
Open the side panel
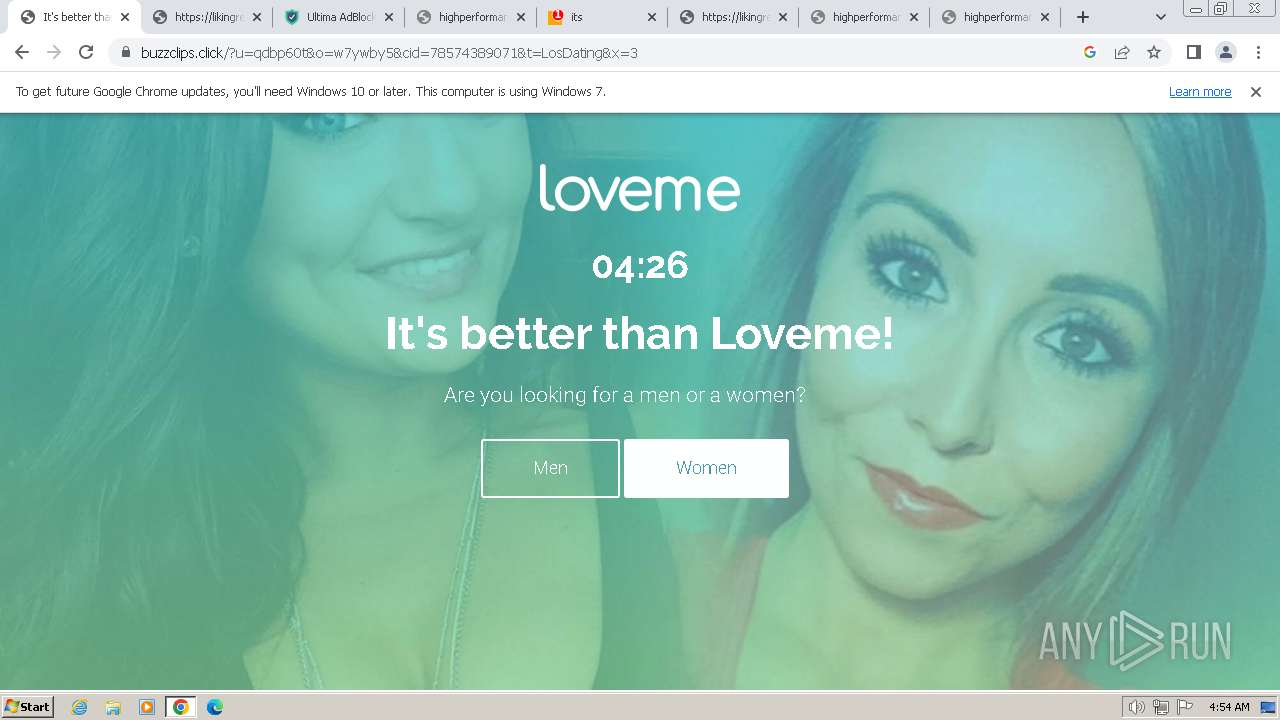pos(1193,53)
